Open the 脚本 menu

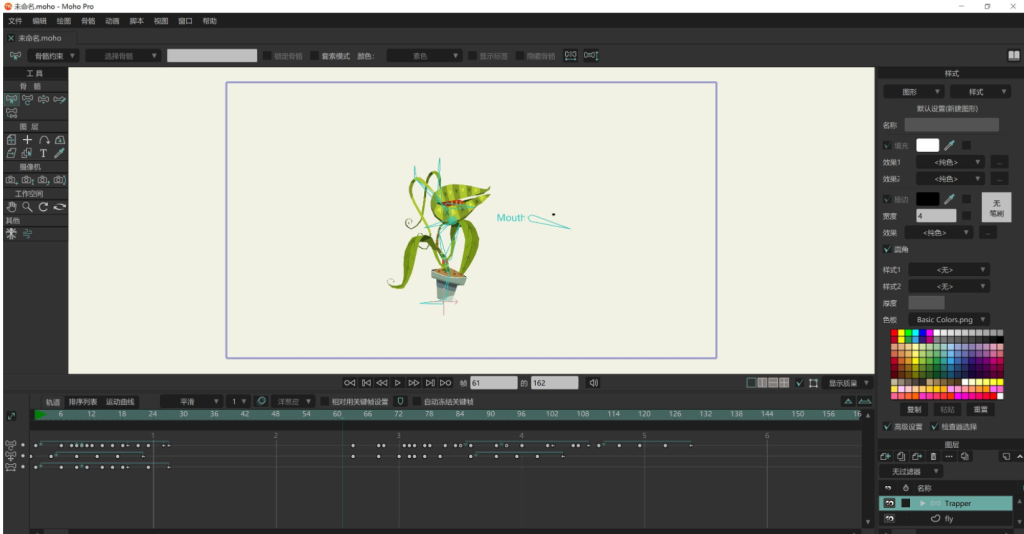click(136, 21)
